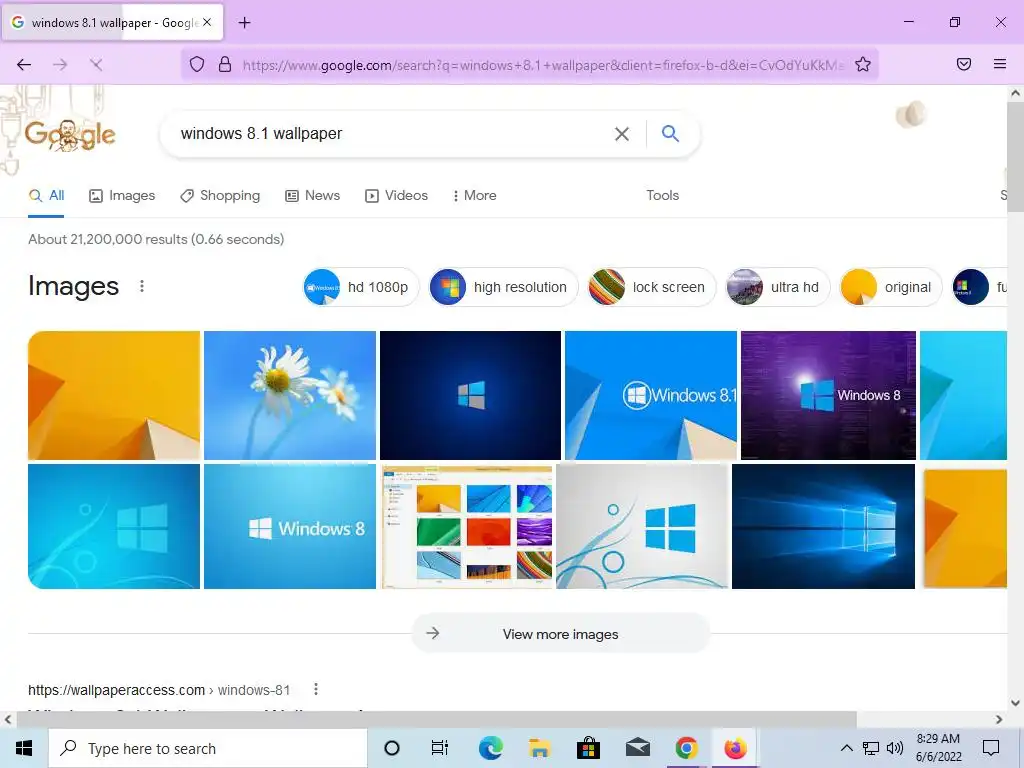Open the light blue Windows 8 text thumbnail
Screen dimensions: 1024x768
[x=289, y=526]
